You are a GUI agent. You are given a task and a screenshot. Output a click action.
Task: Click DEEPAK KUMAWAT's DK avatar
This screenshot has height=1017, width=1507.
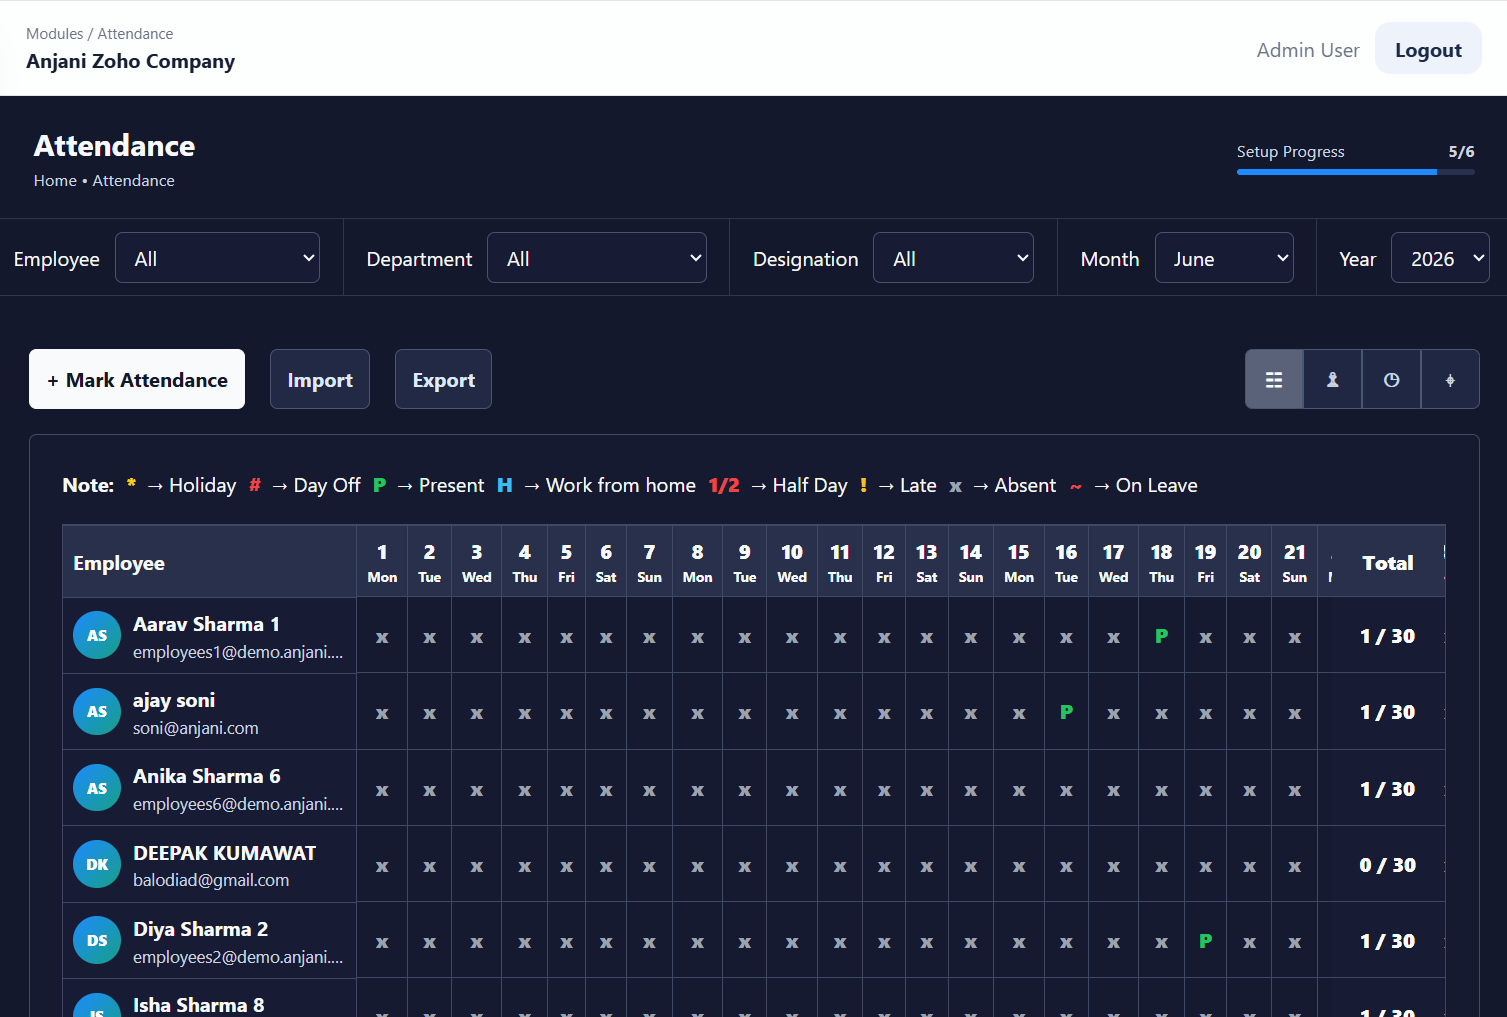click(x=97, y=864)
